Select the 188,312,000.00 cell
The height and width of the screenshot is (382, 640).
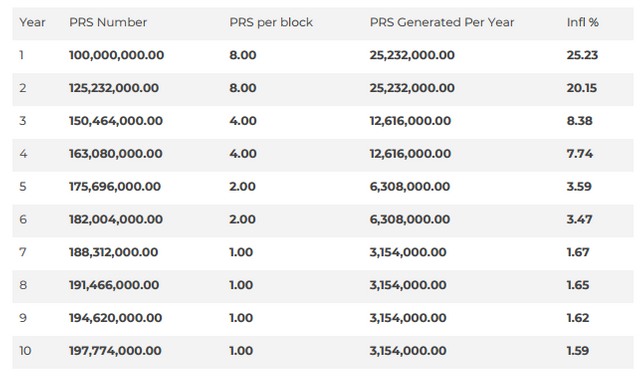pos(113,252)
